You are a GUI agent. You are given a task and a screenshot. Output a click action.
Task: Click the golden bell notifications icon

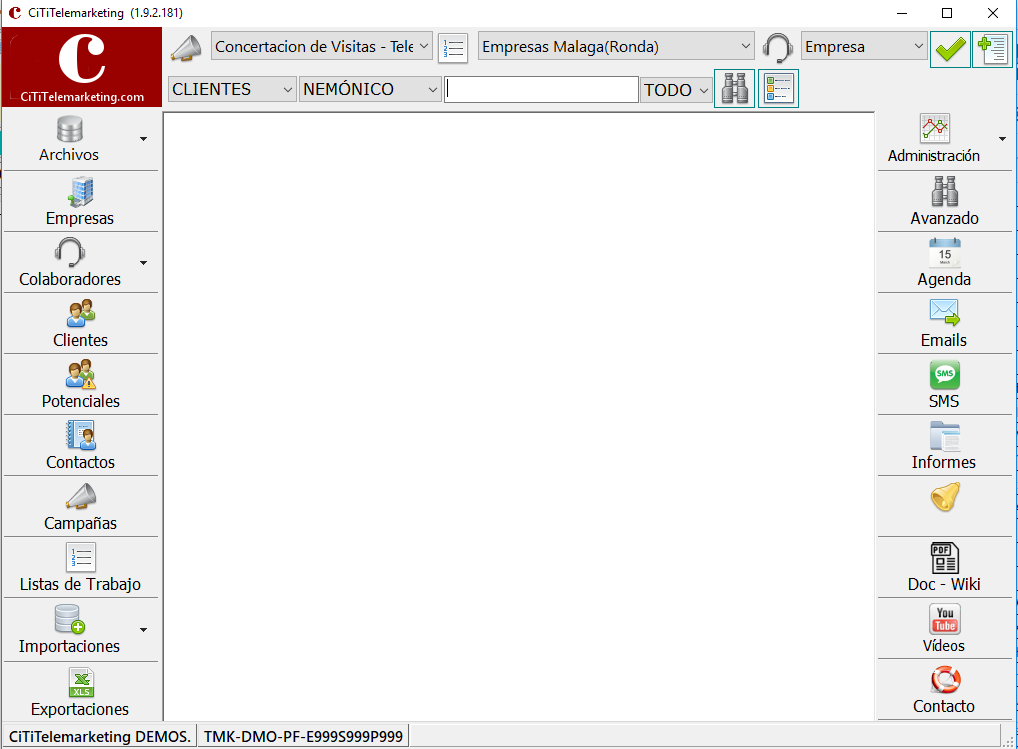[945, 497]
